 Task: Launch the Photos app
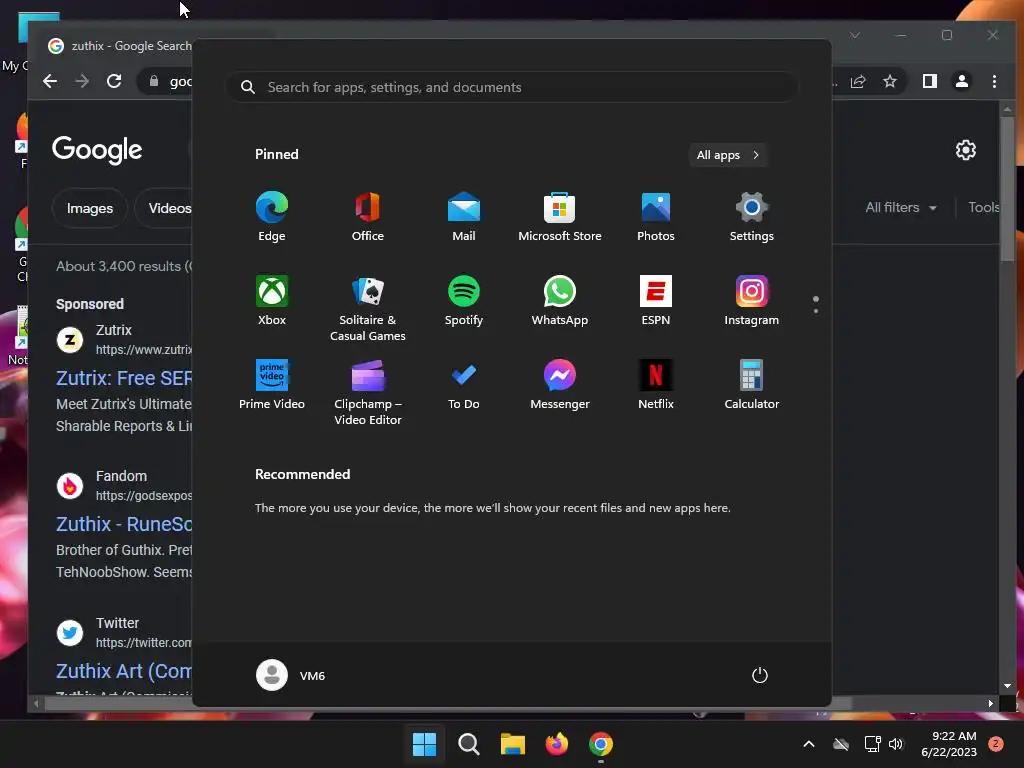tap(656, 217)
